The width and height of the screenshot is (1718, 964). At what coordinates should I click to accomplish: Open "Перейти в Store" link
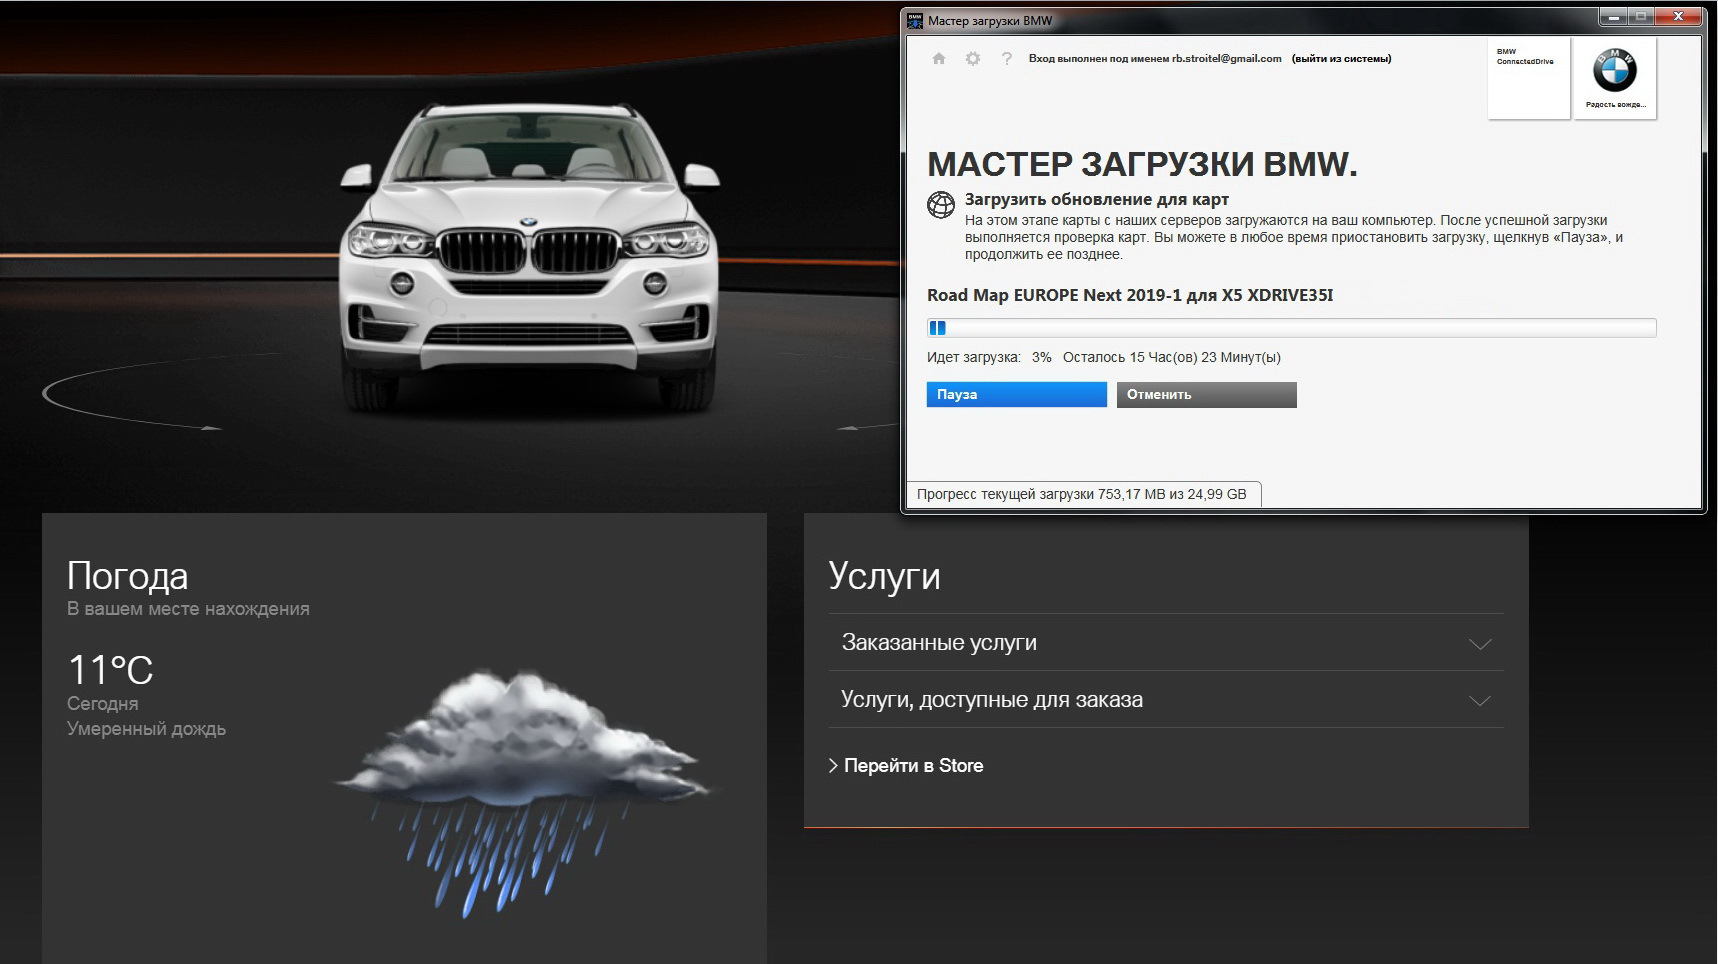pyautogui.click(x=906, y=766)
